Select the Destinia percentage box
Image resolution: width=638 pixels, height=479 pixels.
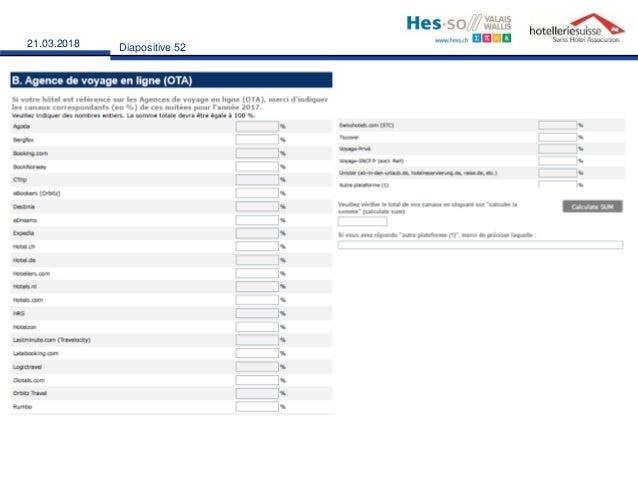pyautogui.click(x=257, y=207)
